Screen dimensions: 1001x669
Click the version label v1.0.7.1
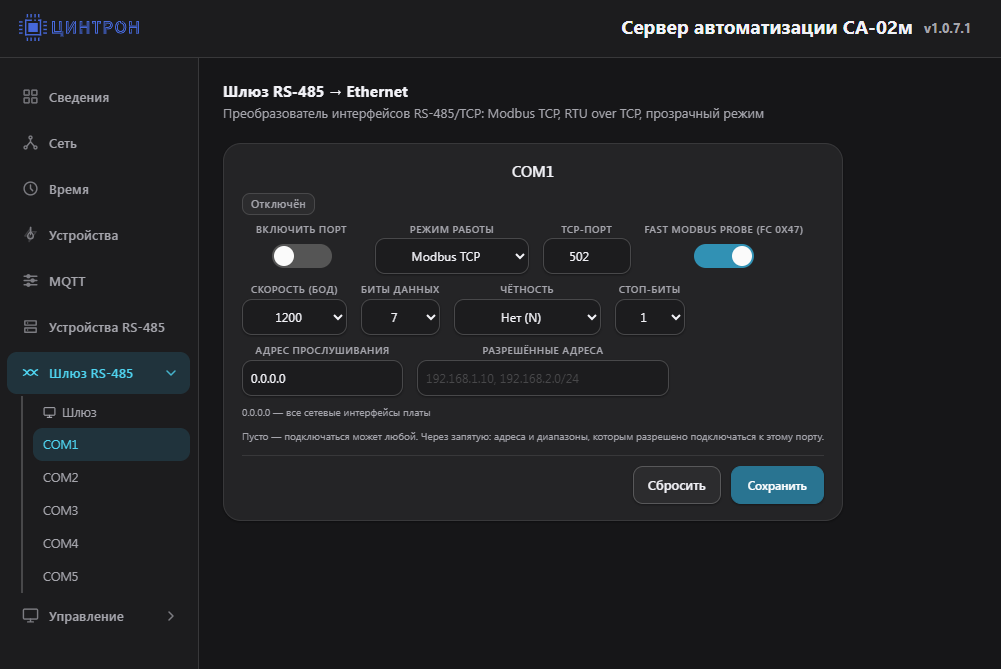tap(947, 28)
